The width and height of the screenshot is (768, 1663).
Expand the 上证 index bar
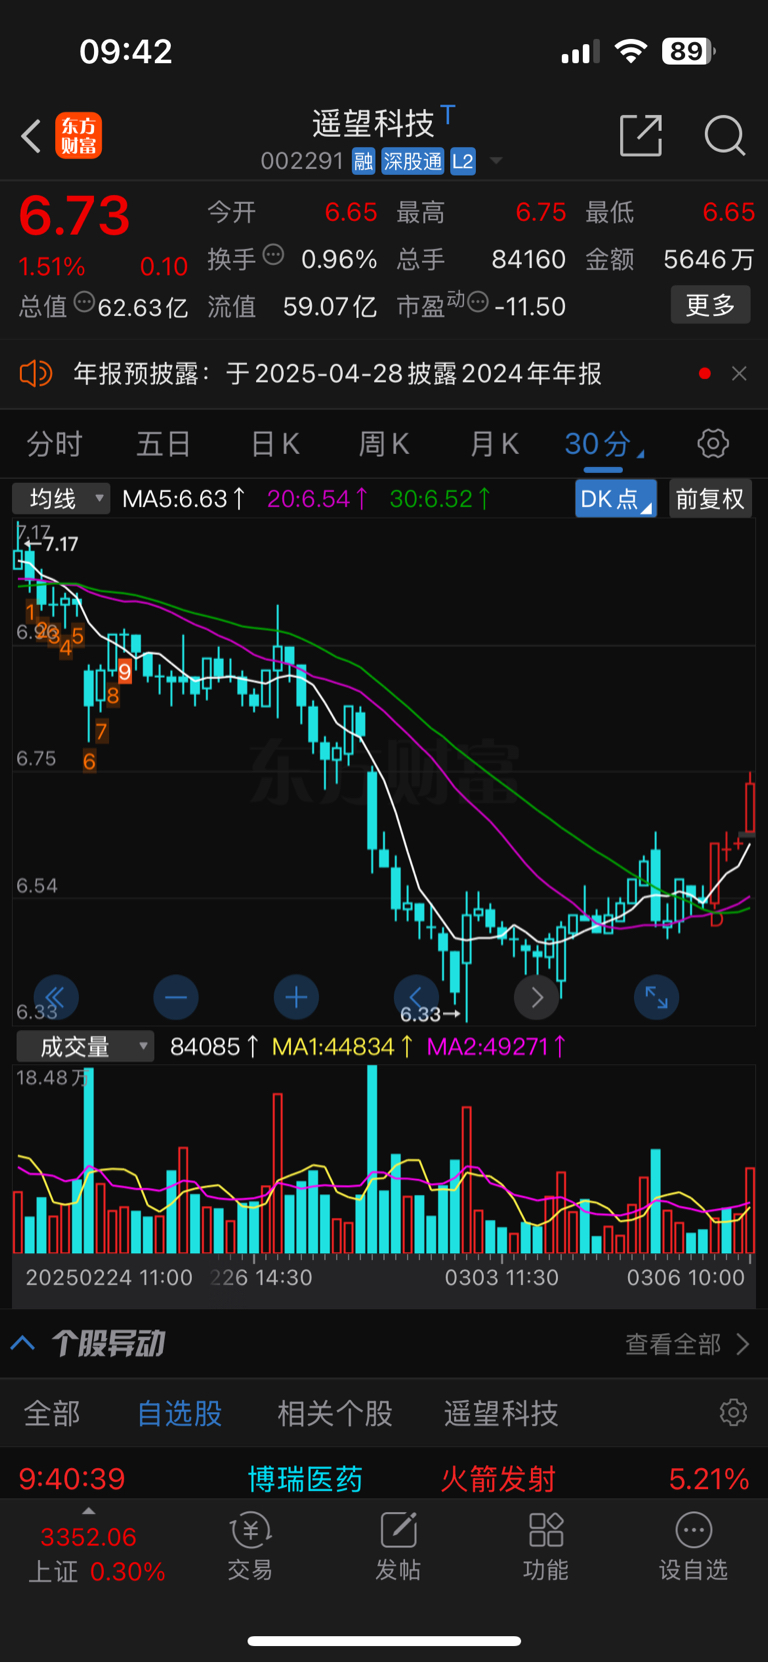(95, 1552)
